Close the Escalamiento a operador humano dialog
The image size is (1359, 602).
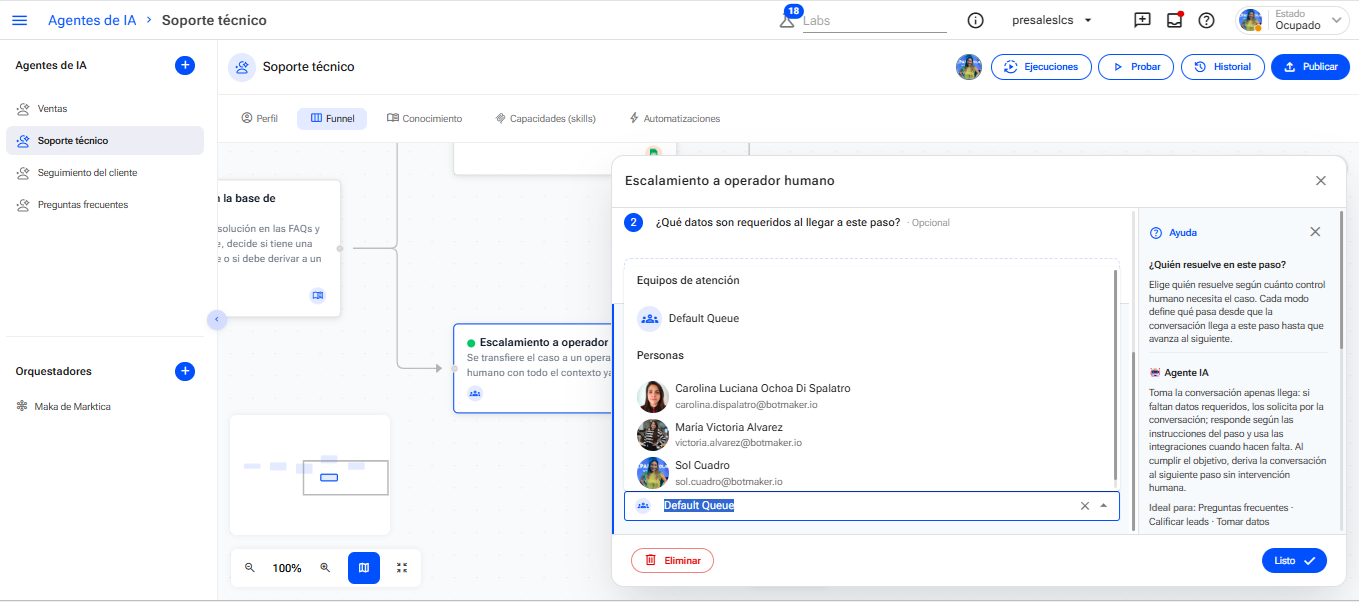point(1321,181)
